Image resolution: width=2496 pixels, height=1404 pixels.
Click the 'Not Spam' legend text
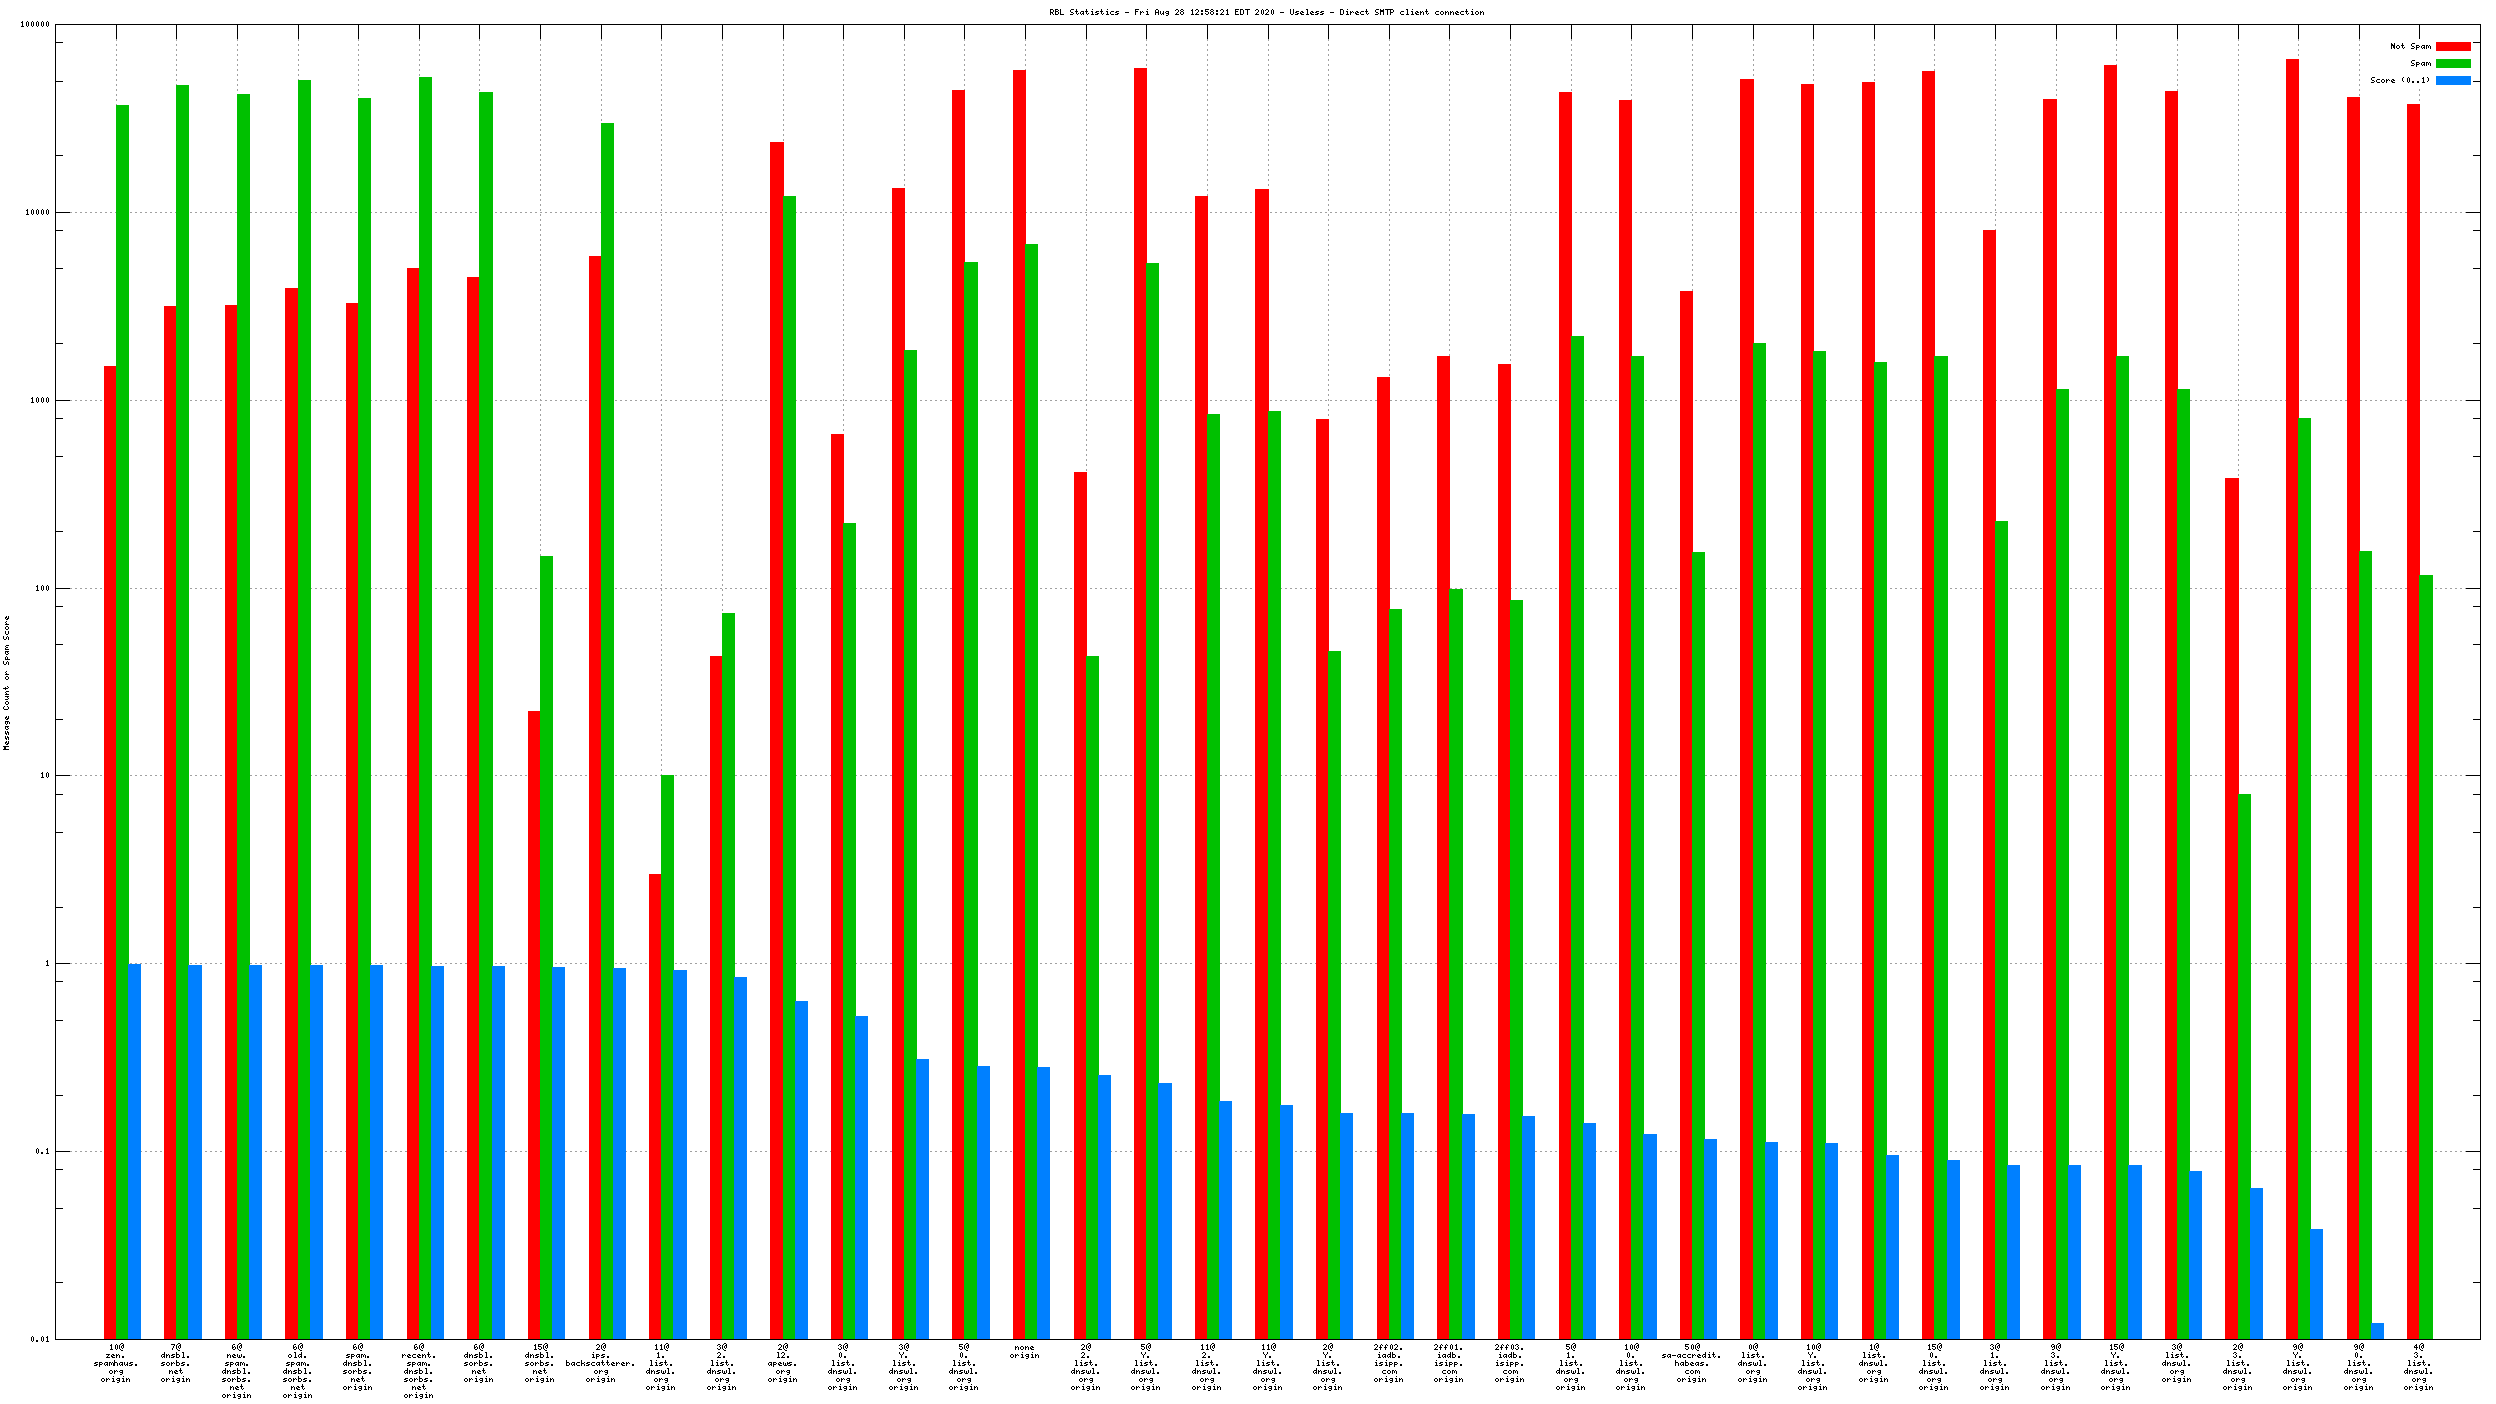[2410, 46]
